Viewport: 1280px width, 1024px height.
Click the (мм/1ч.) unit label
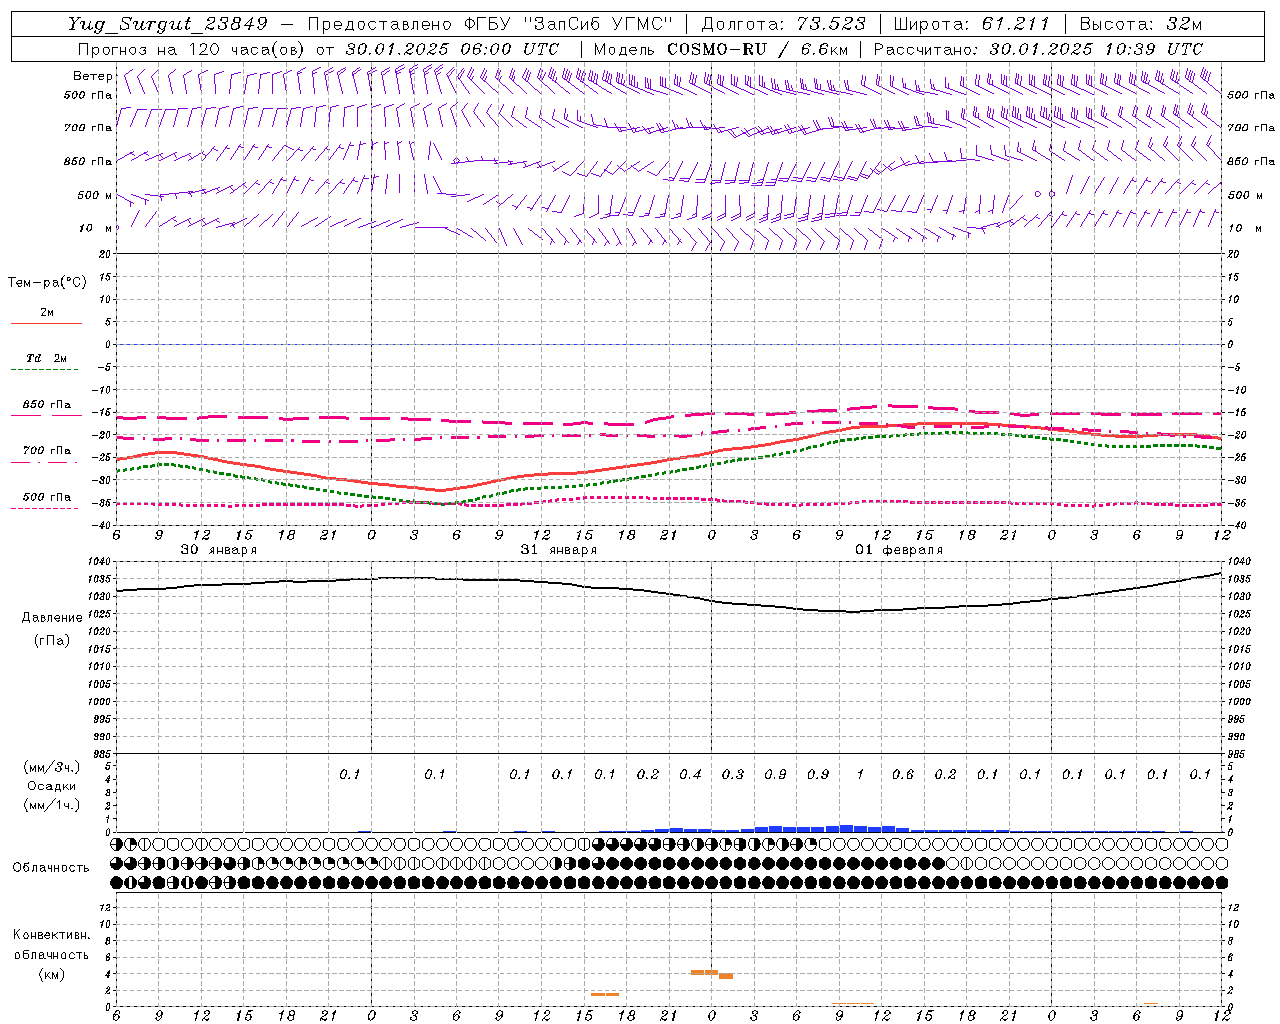pyautogui.click(x=52, y=805)
